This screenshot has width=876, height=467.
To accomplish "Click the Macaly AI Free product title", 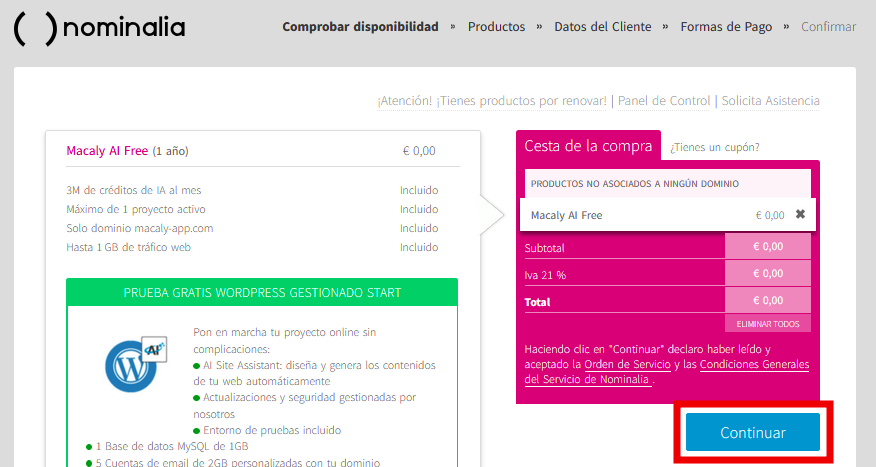I will (x=107, y=151).
